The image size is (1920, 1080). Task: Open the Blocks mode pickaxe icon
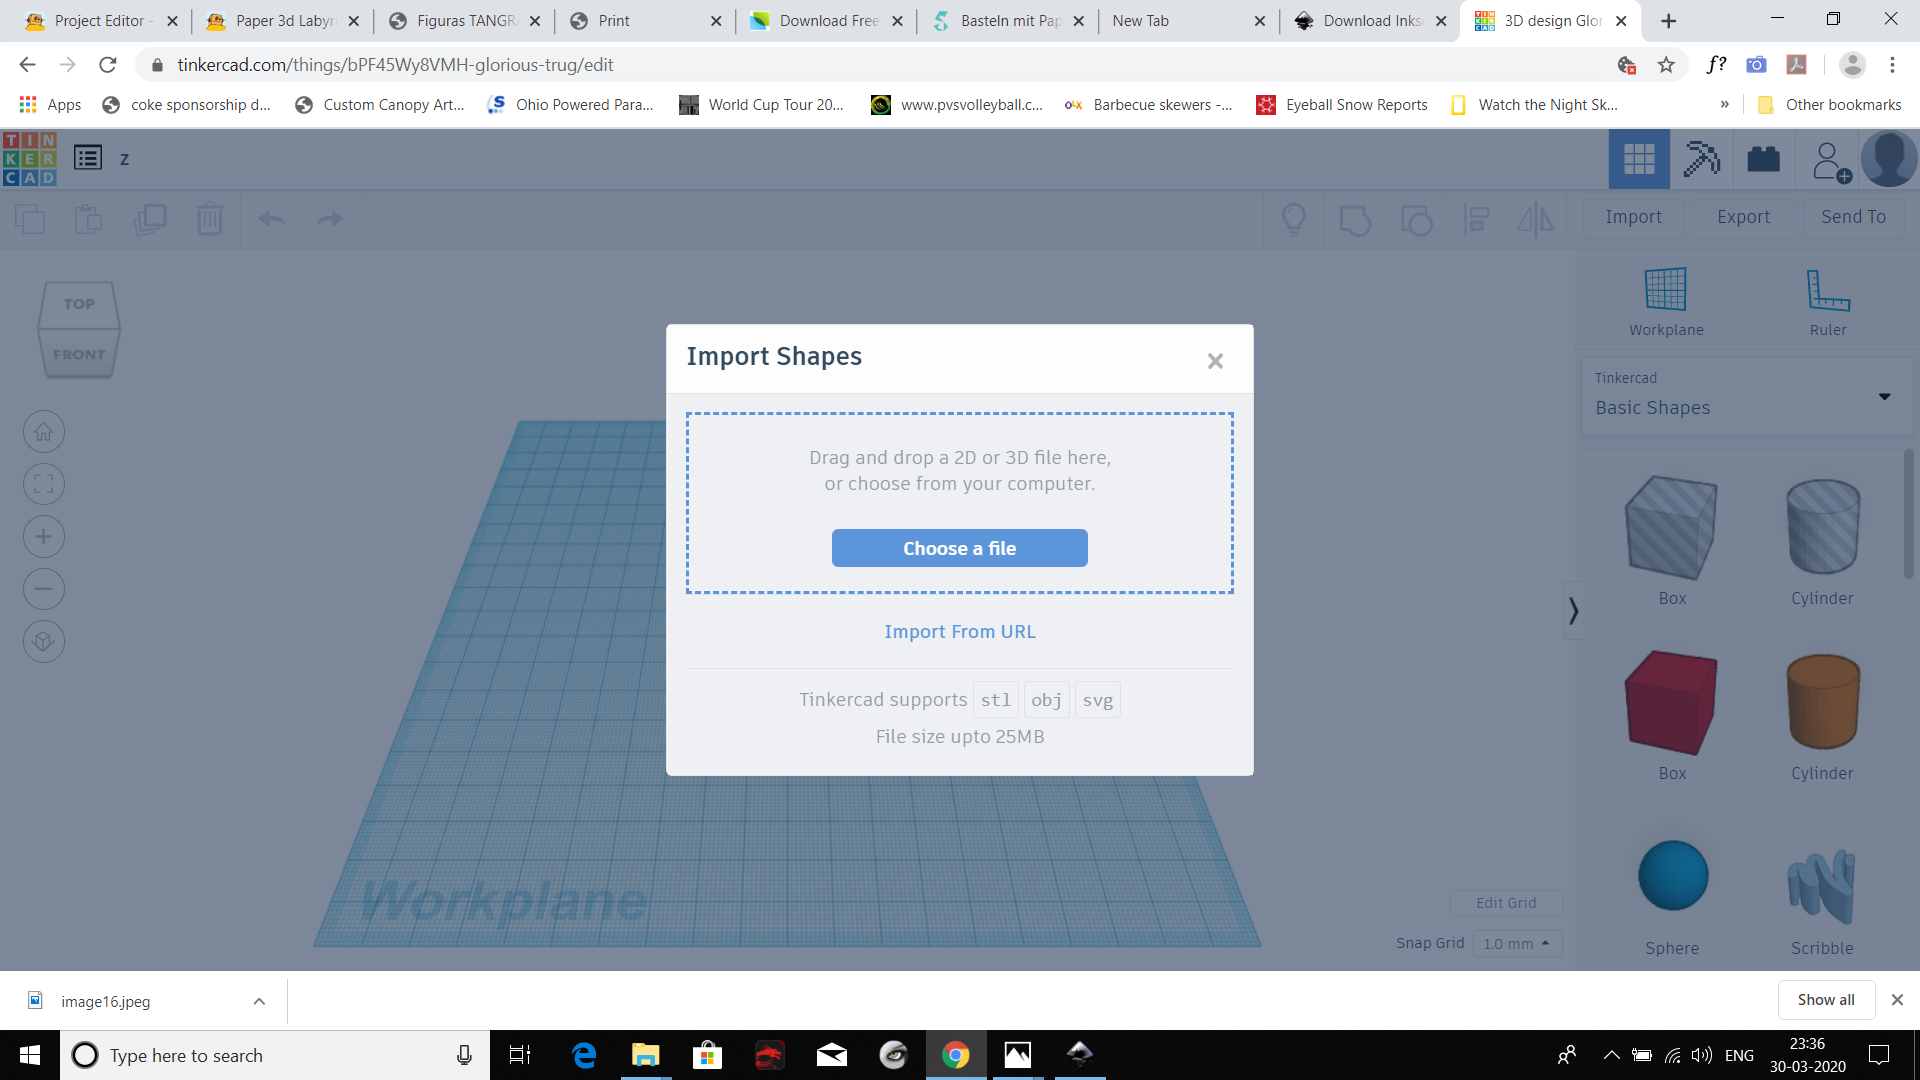click(x=1701, y=159)
